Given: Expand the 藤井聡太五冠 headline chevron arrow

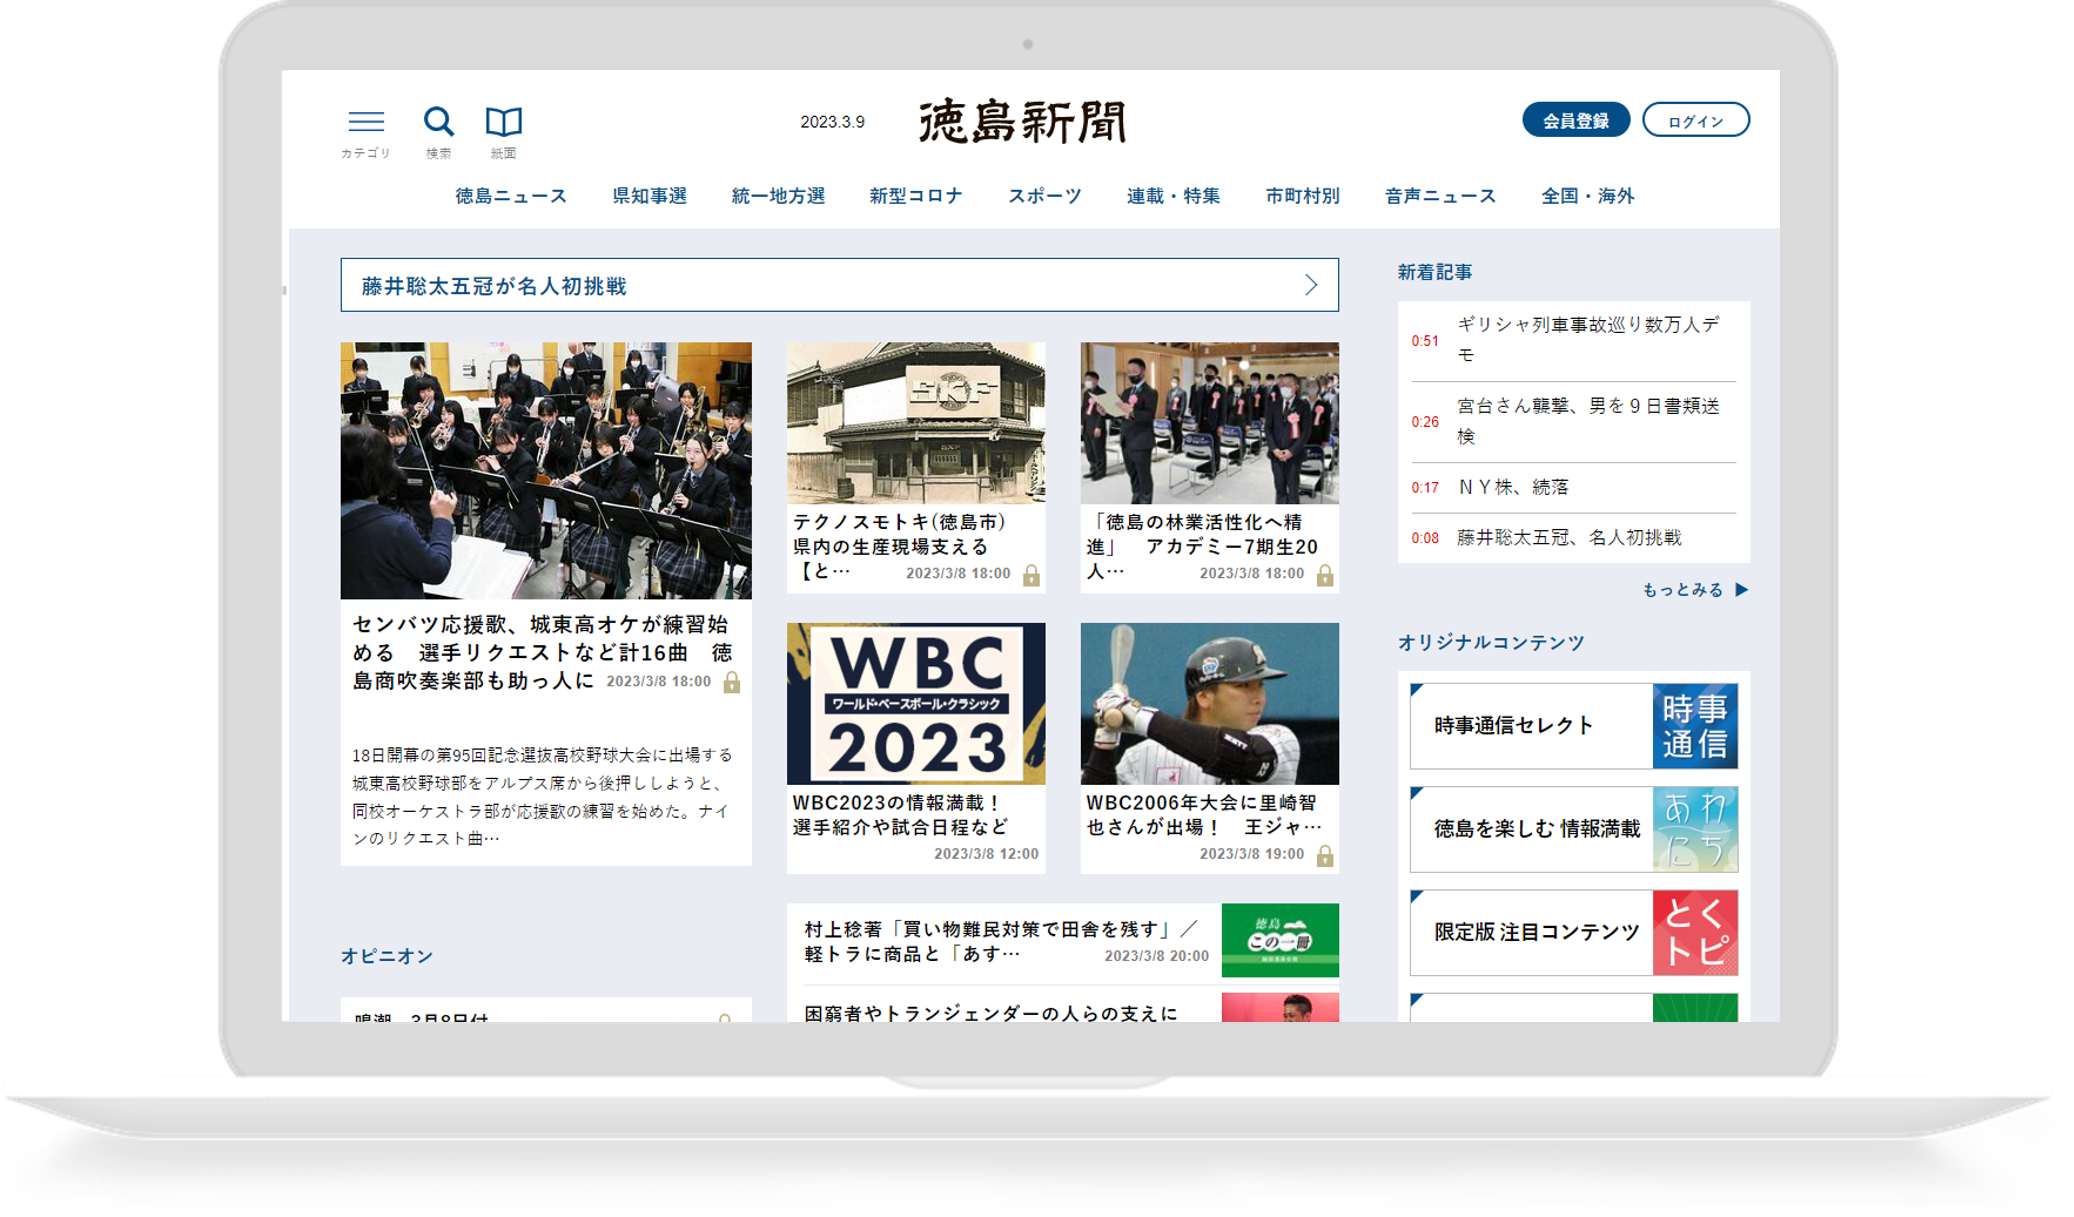Looking at the screenshot, I should tap(1311, 286).
